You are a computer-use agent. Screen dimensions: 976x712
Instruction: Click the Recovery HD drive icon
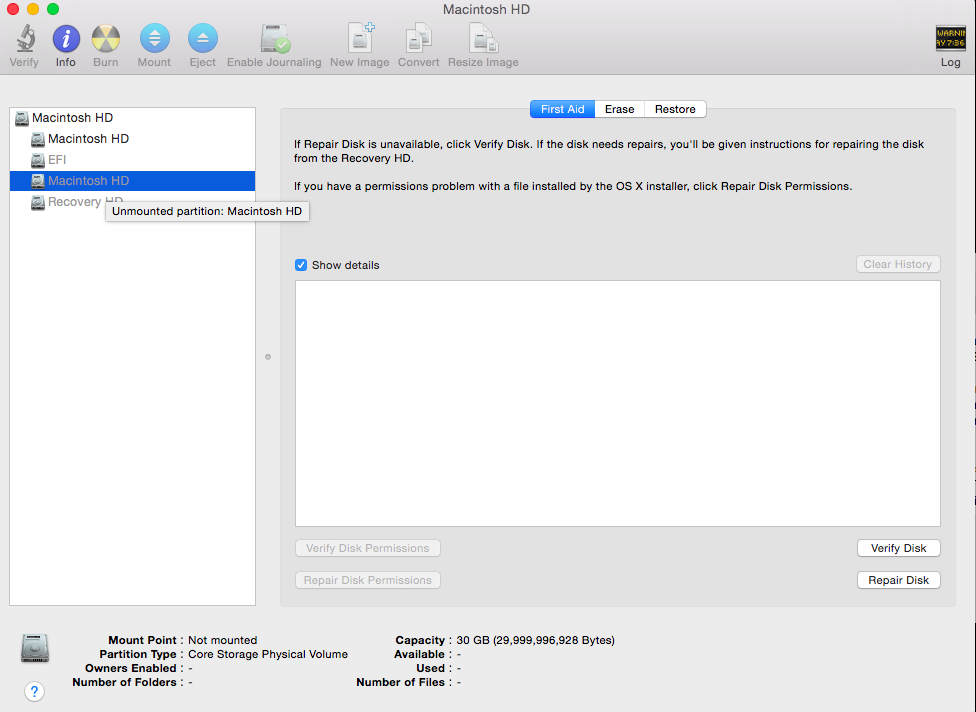(38, 202)
